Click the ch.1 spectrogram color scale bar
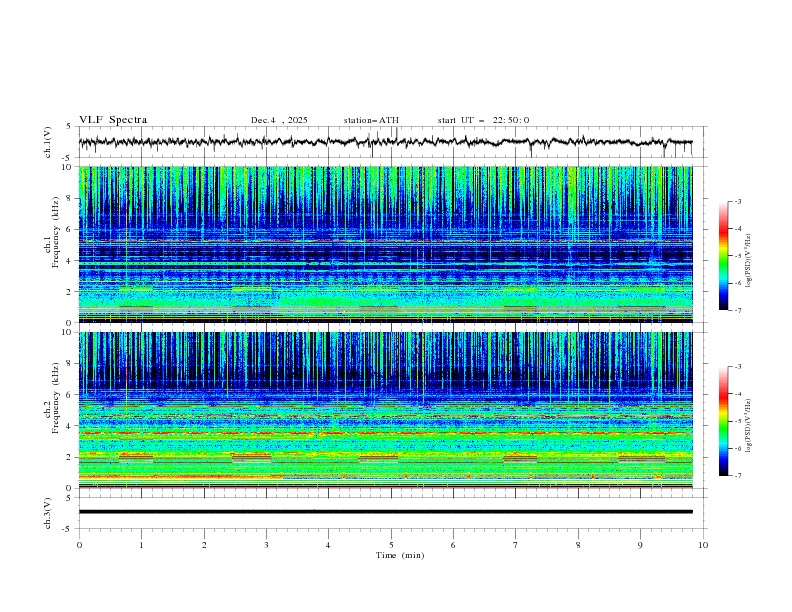The image size is (792, 612). pos(723,256)
